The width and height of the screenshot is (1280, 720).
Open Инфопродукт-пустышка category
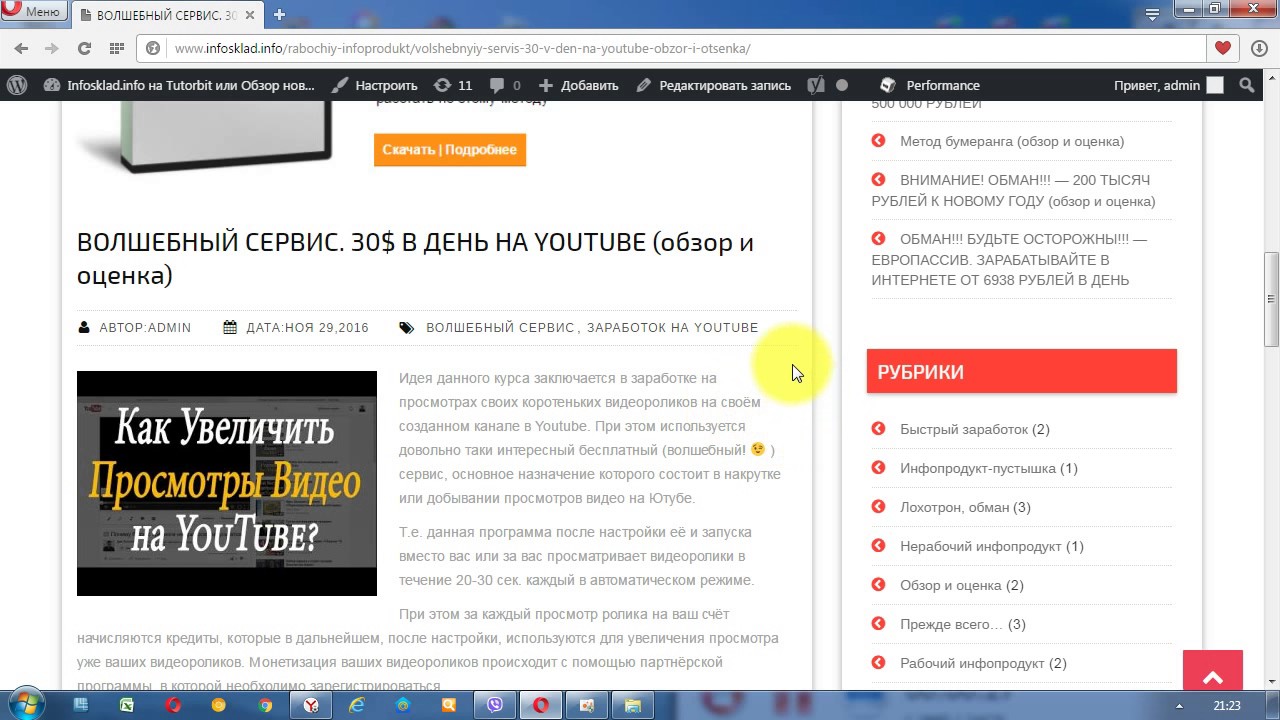(978, 468)
